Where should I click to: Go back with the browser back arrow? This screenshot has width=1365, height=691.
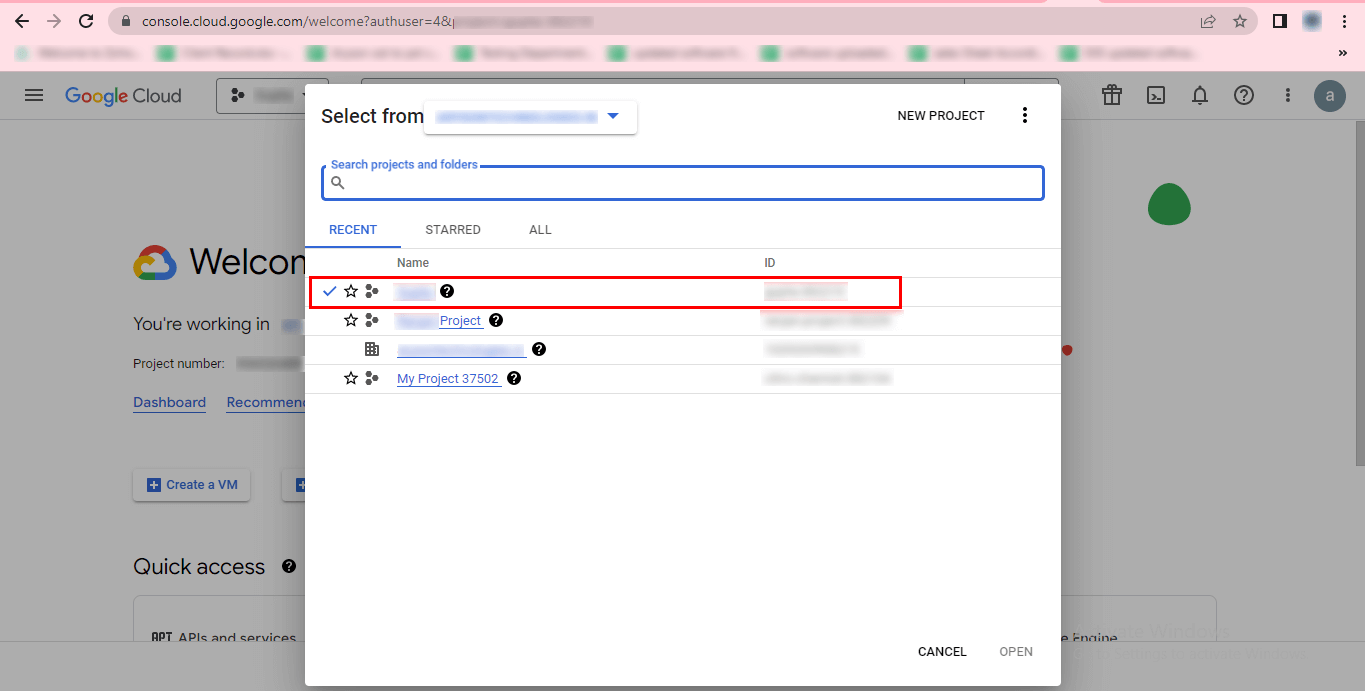(22, 21)
